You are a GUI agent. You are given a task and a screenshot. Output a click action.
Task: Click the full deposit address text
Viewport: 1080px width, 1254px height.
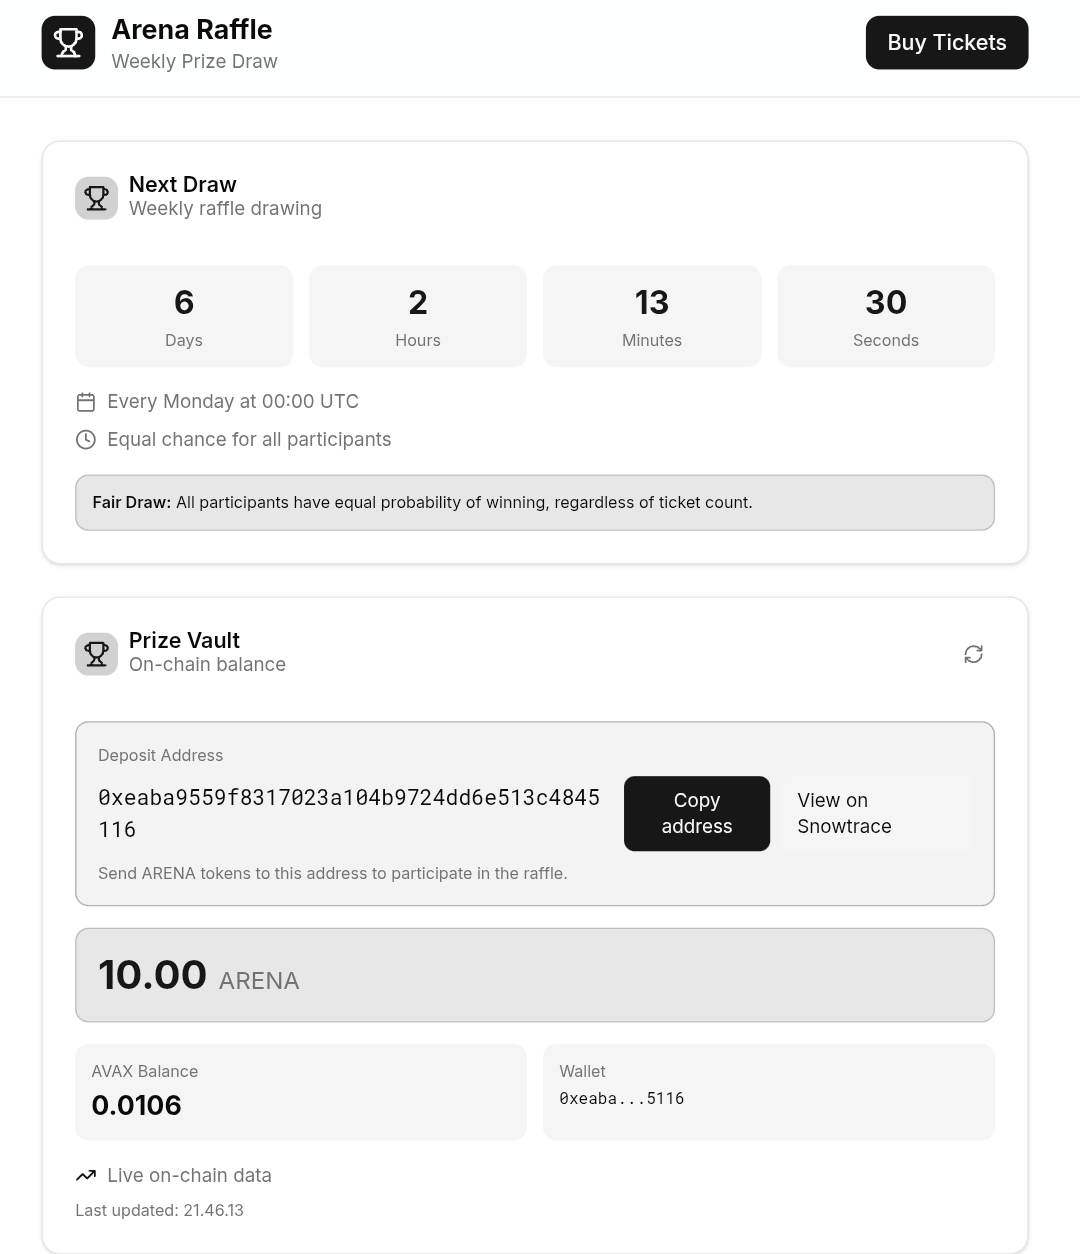348,813
